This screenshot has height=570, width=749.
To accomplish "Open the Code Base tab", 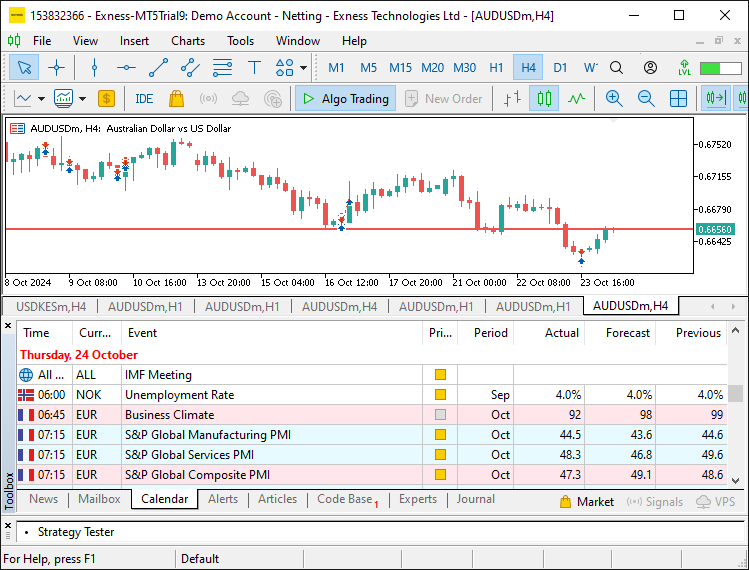I will pyautogui.click(x=347, y=499).
